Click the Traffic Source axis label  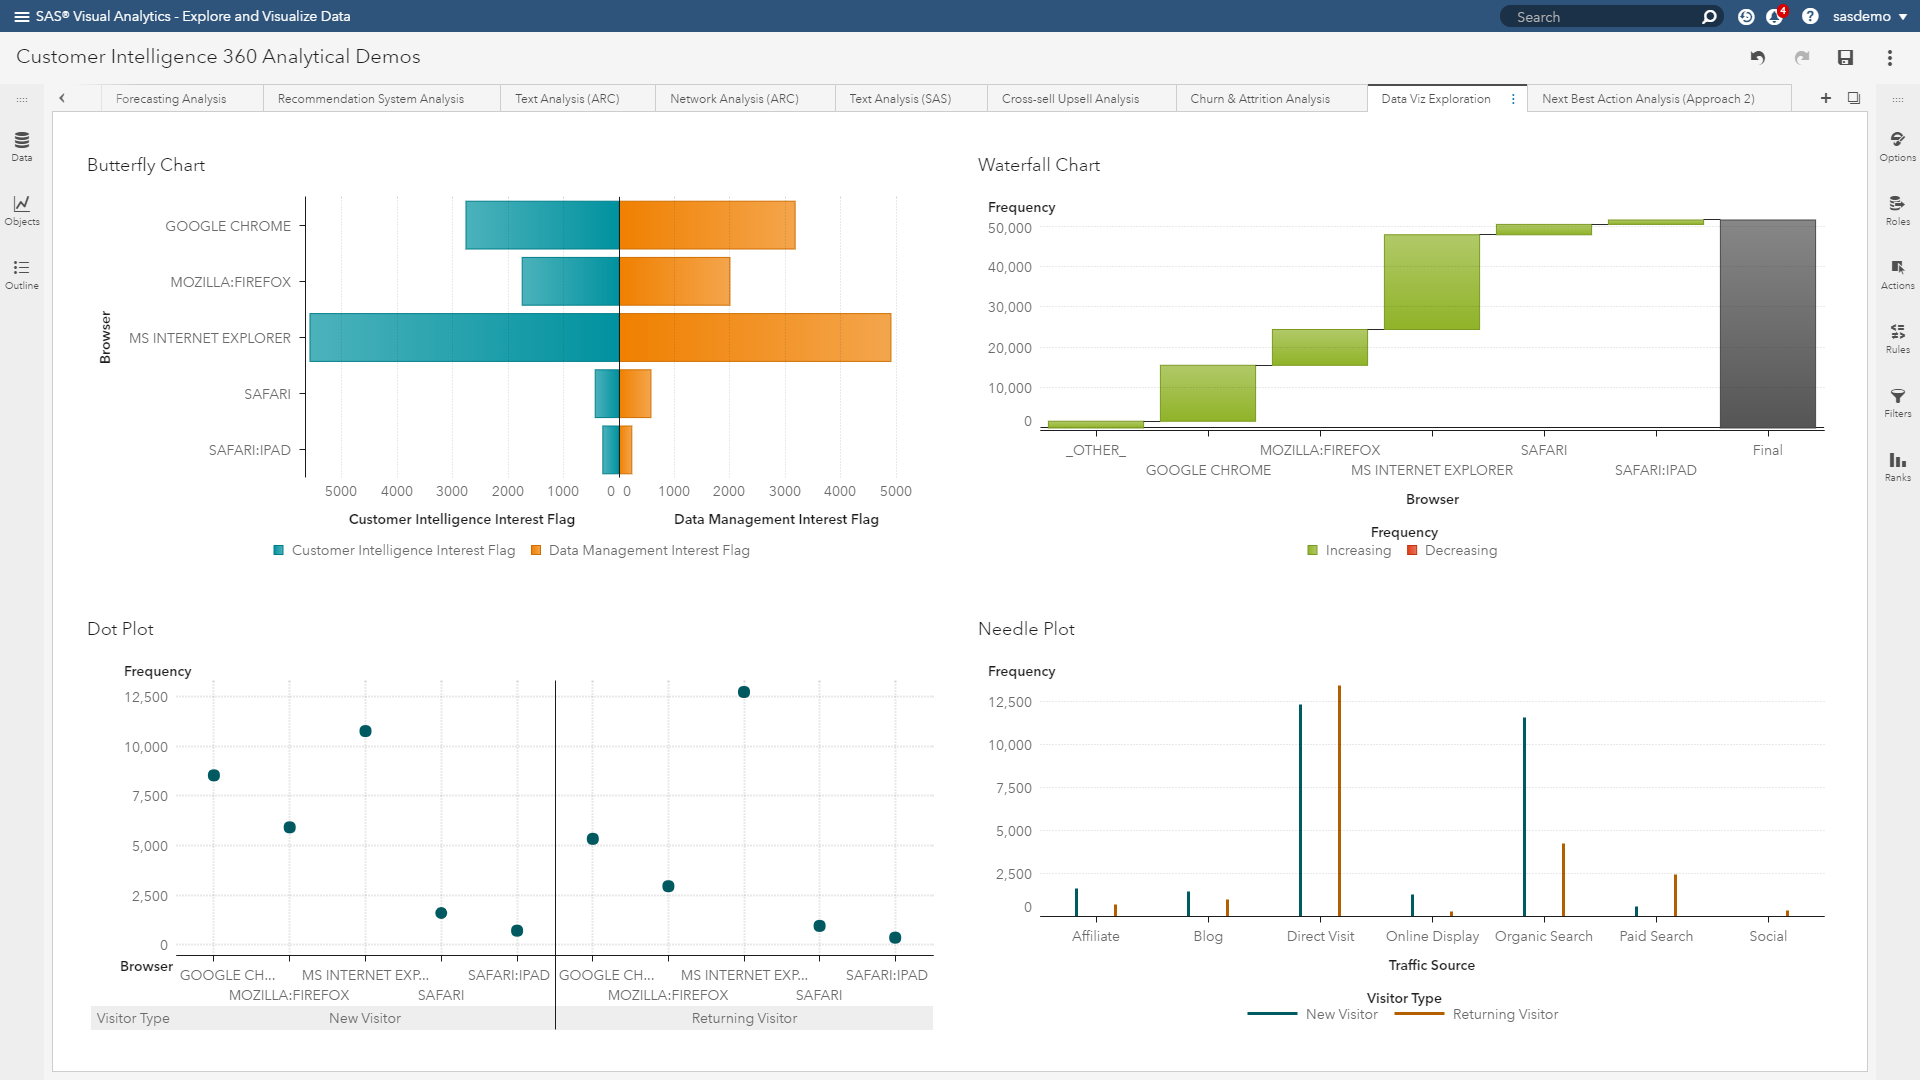point(1431,965)
